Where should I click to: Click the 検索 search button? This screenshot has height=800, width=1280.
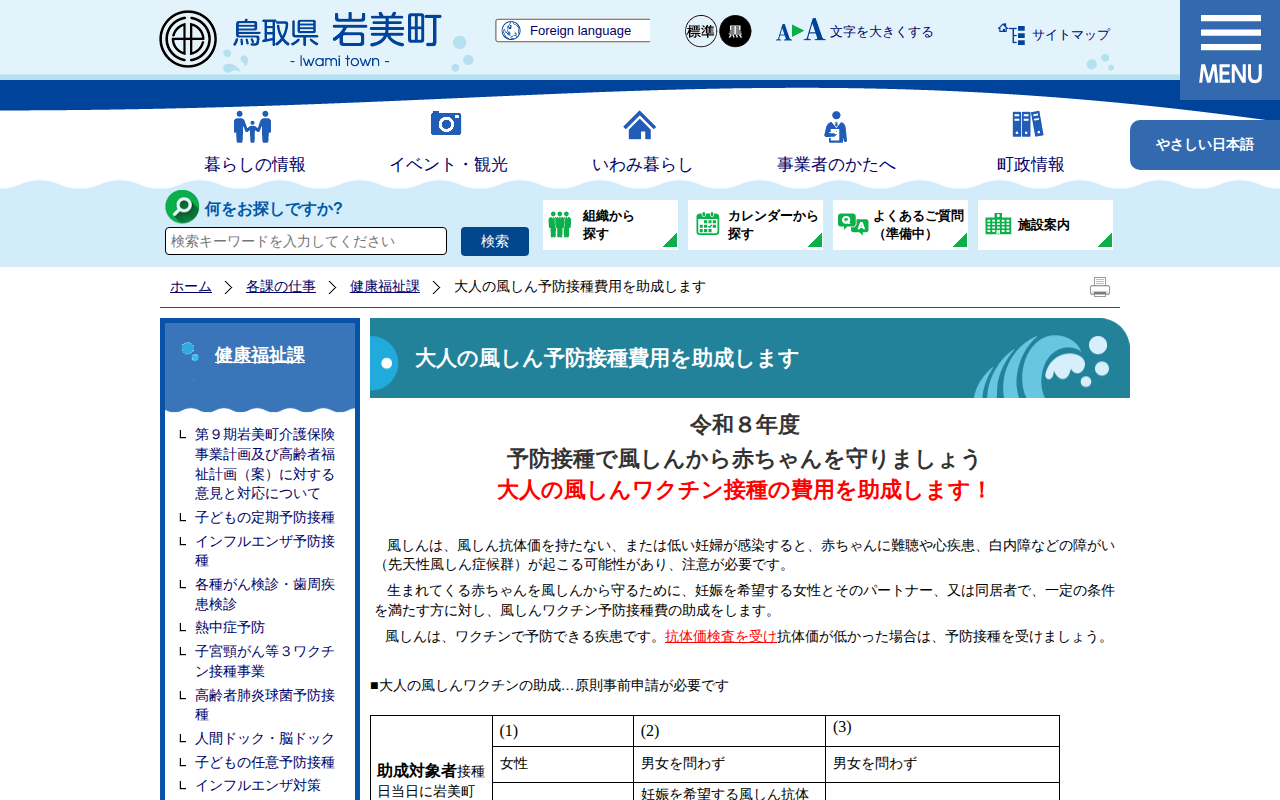[x=495, y=241]
